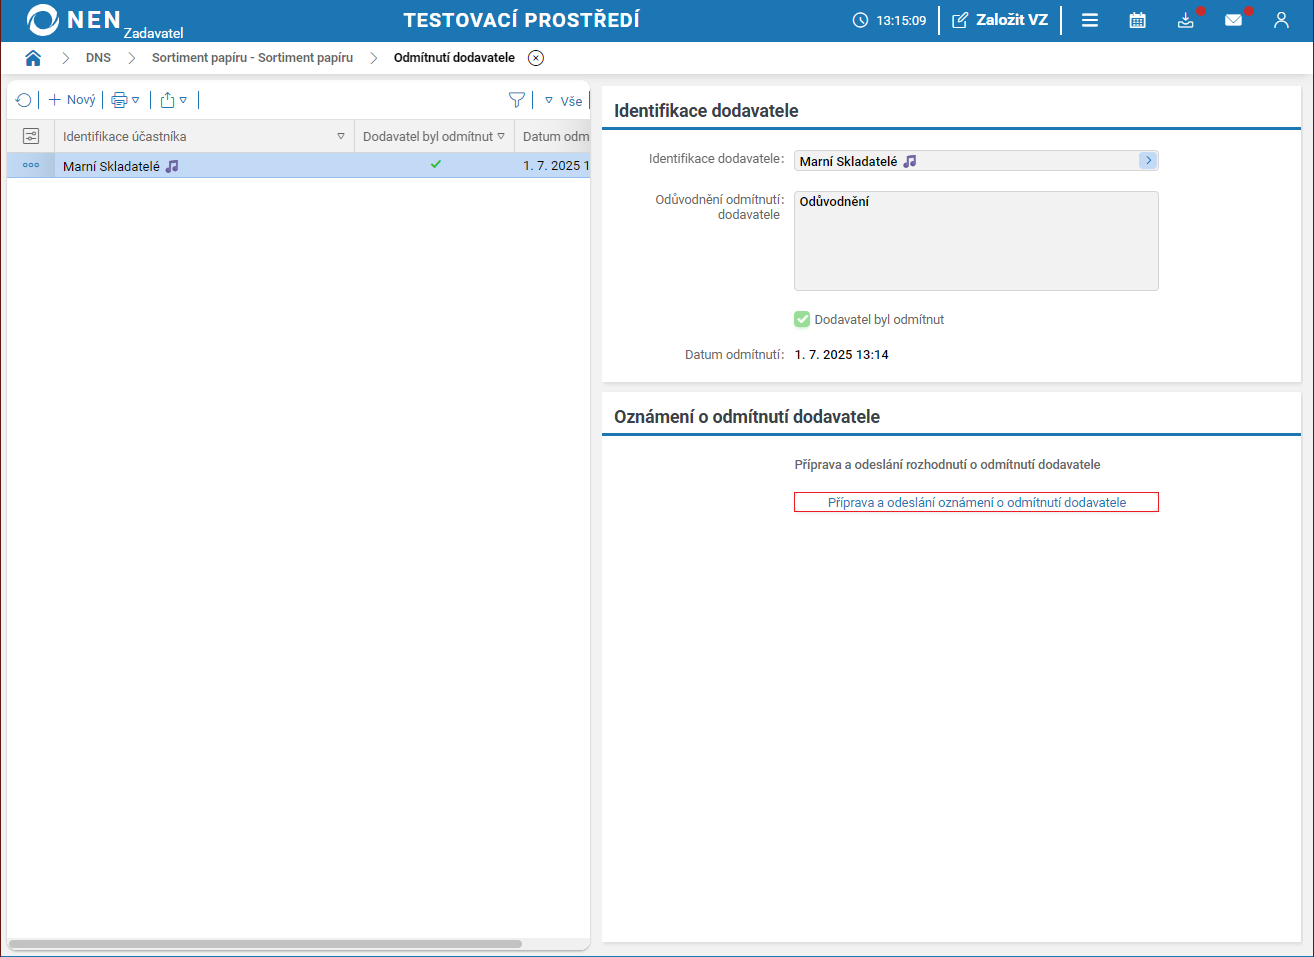Close the Odmítnutí dodavatele breadcrumb with the X icon
This screenshot has width=1314, height=957.
536,58
